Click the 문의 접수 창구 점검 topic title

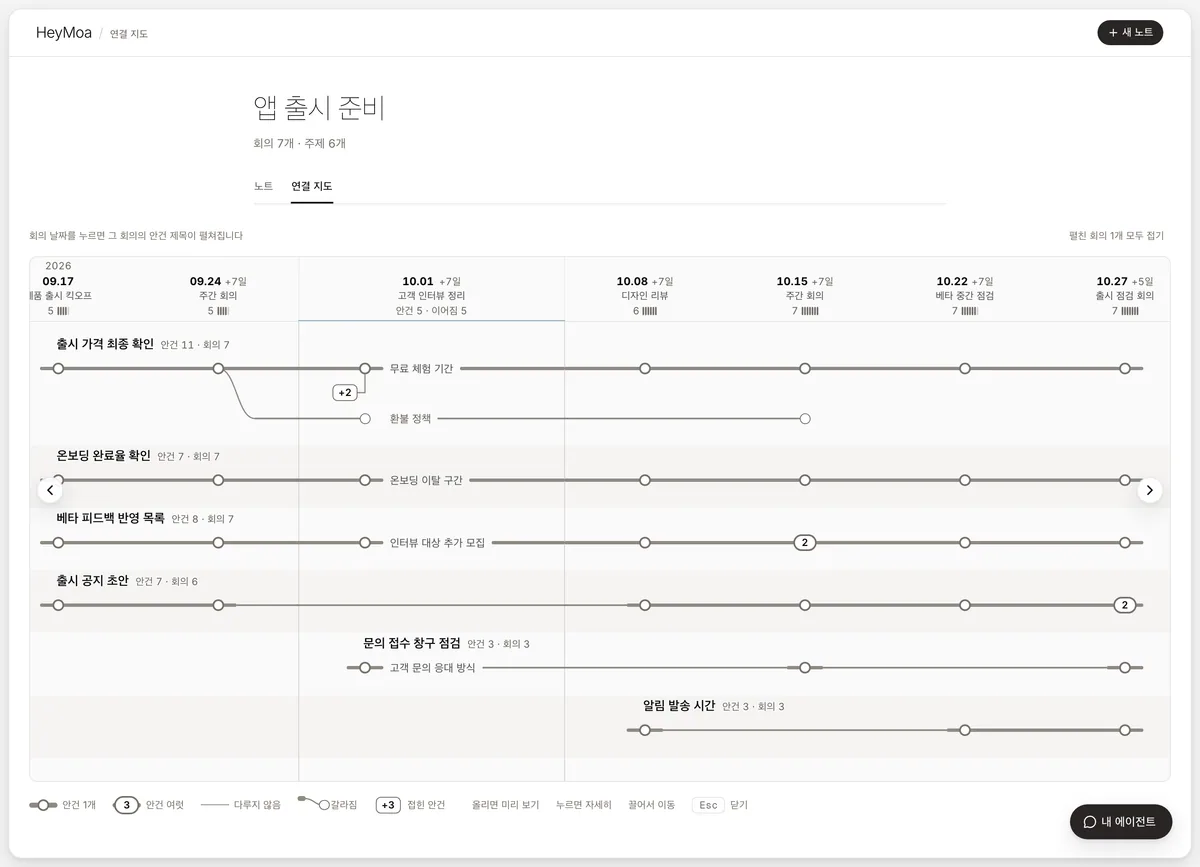412,643
